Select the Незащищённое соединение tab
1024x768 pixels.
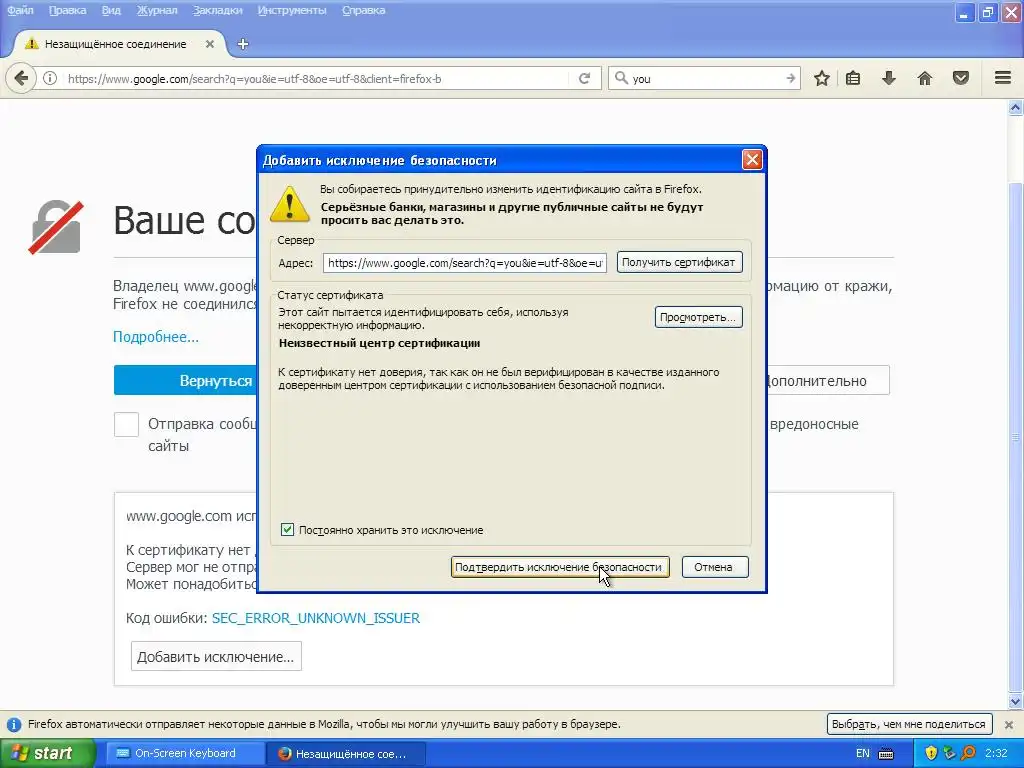click(116, 44)
